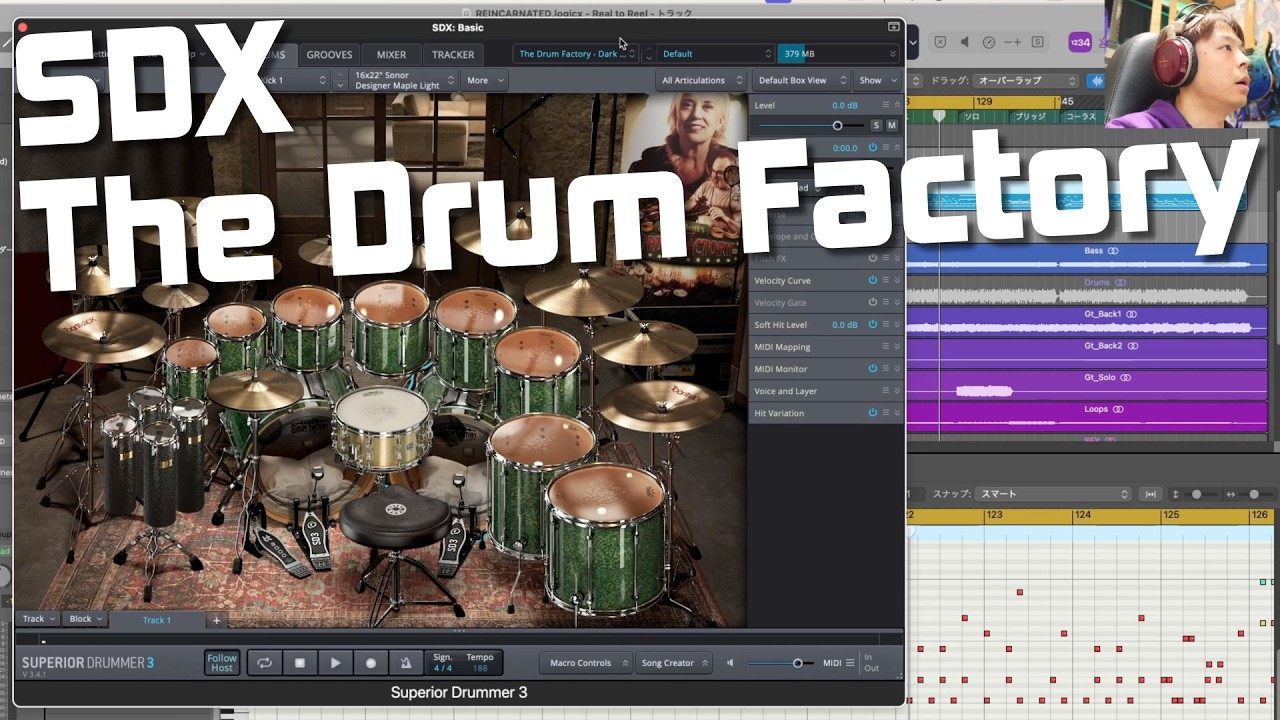Viewport: 1280px width, 720px height.
Task: Click the Logic speaker icon in toolbar
Action: [x=964, y=42]
